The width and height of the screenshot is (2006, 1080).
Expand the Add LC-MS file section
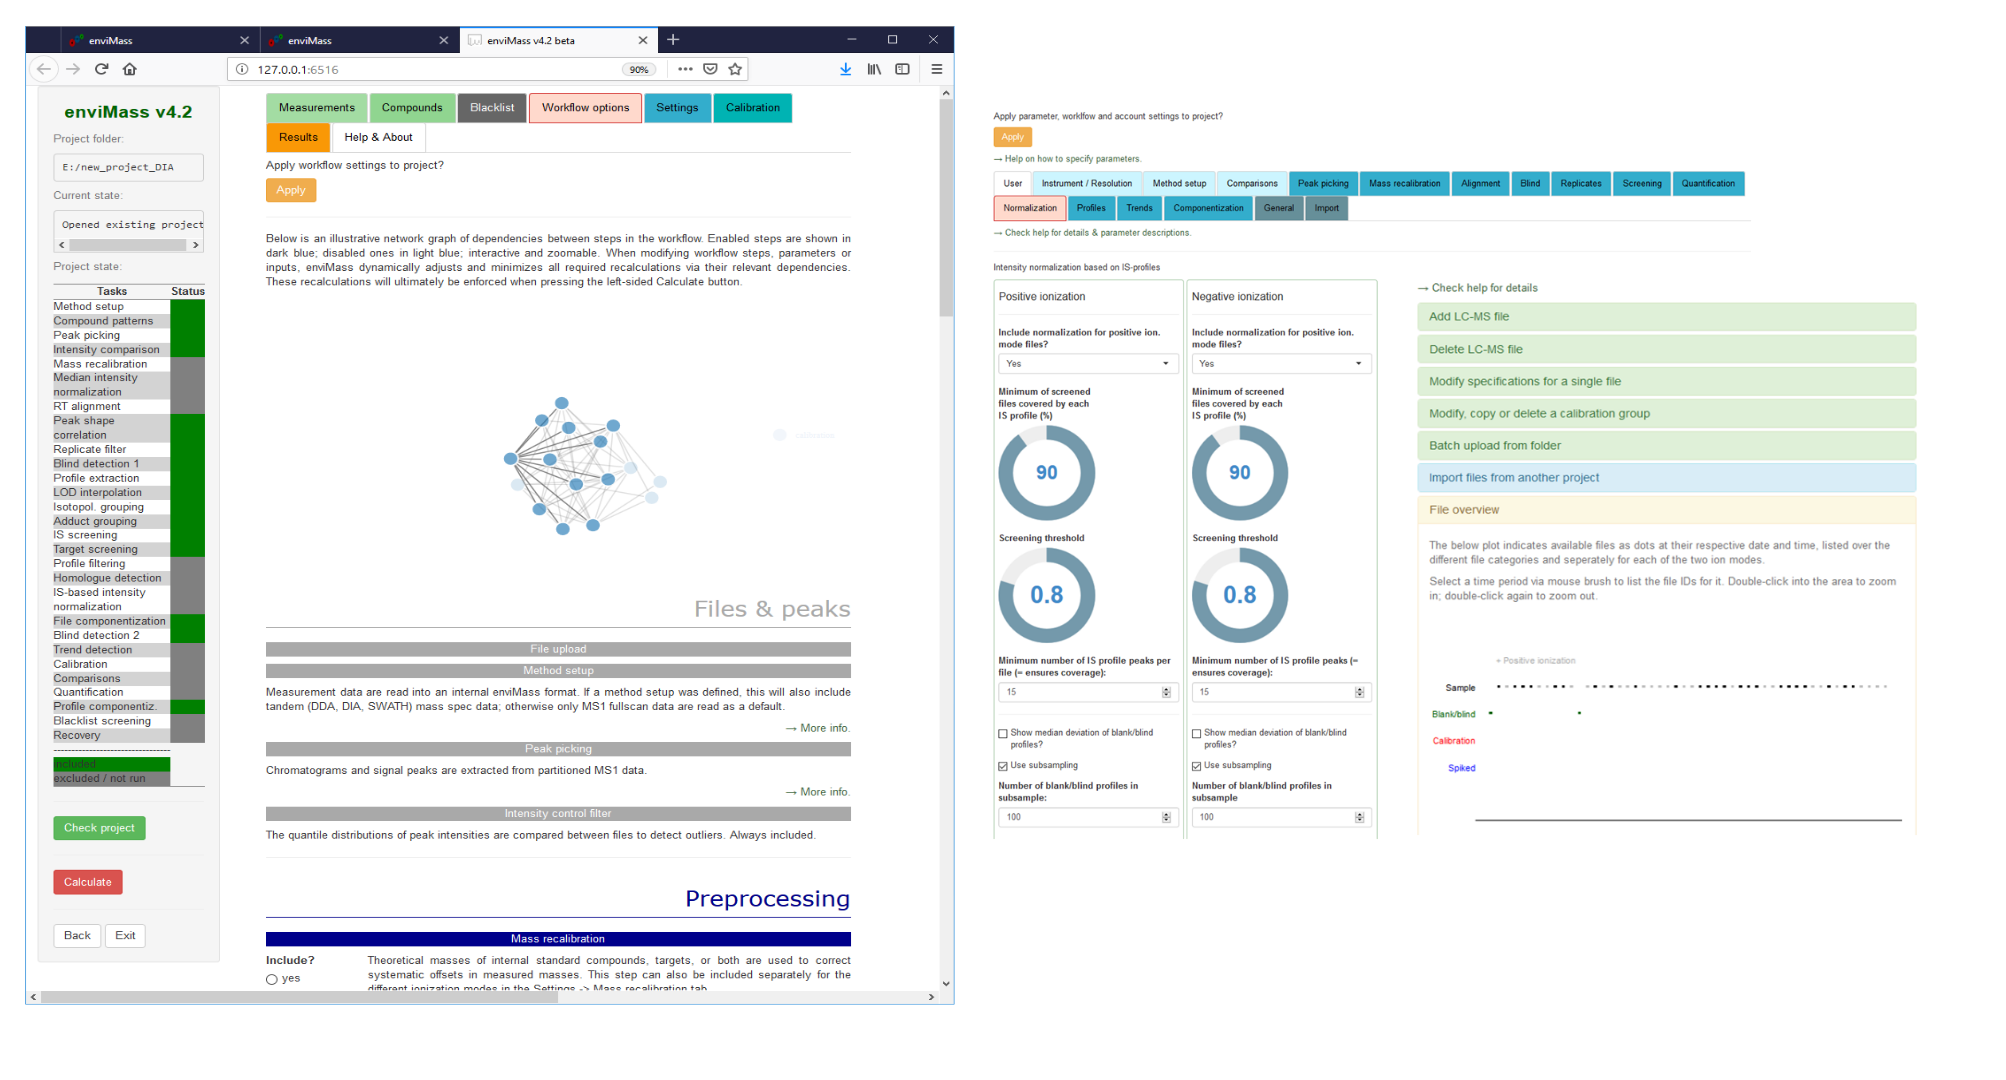tap(1666, 317)
